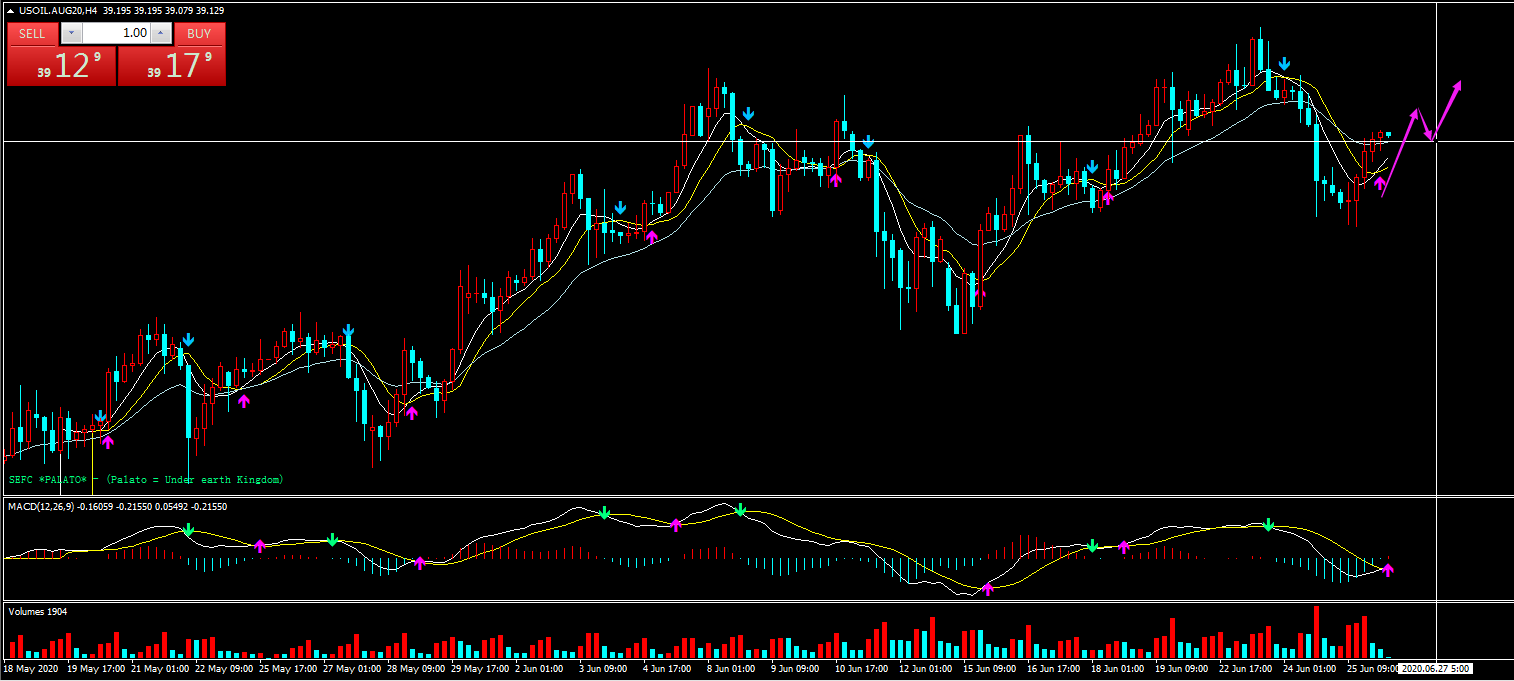Click the highlighted 2020.06.27 5:00 time label

click(x=1435, y=668)
